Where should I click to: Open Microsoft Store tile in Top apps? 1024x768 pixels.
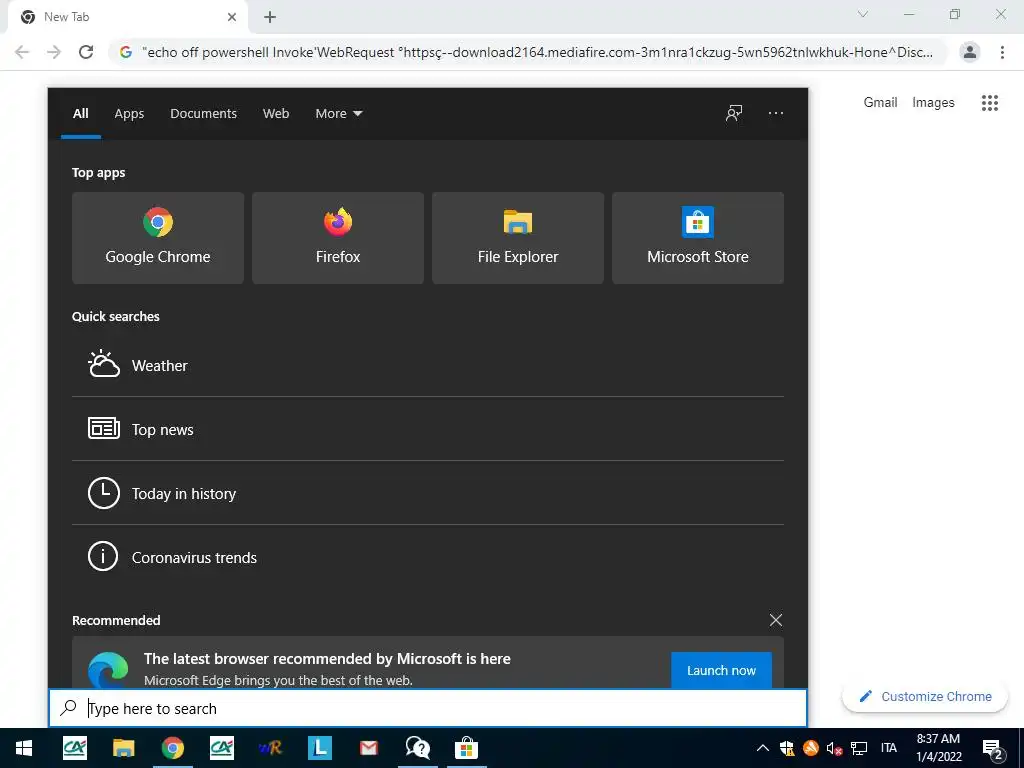[x=697, y=238]
